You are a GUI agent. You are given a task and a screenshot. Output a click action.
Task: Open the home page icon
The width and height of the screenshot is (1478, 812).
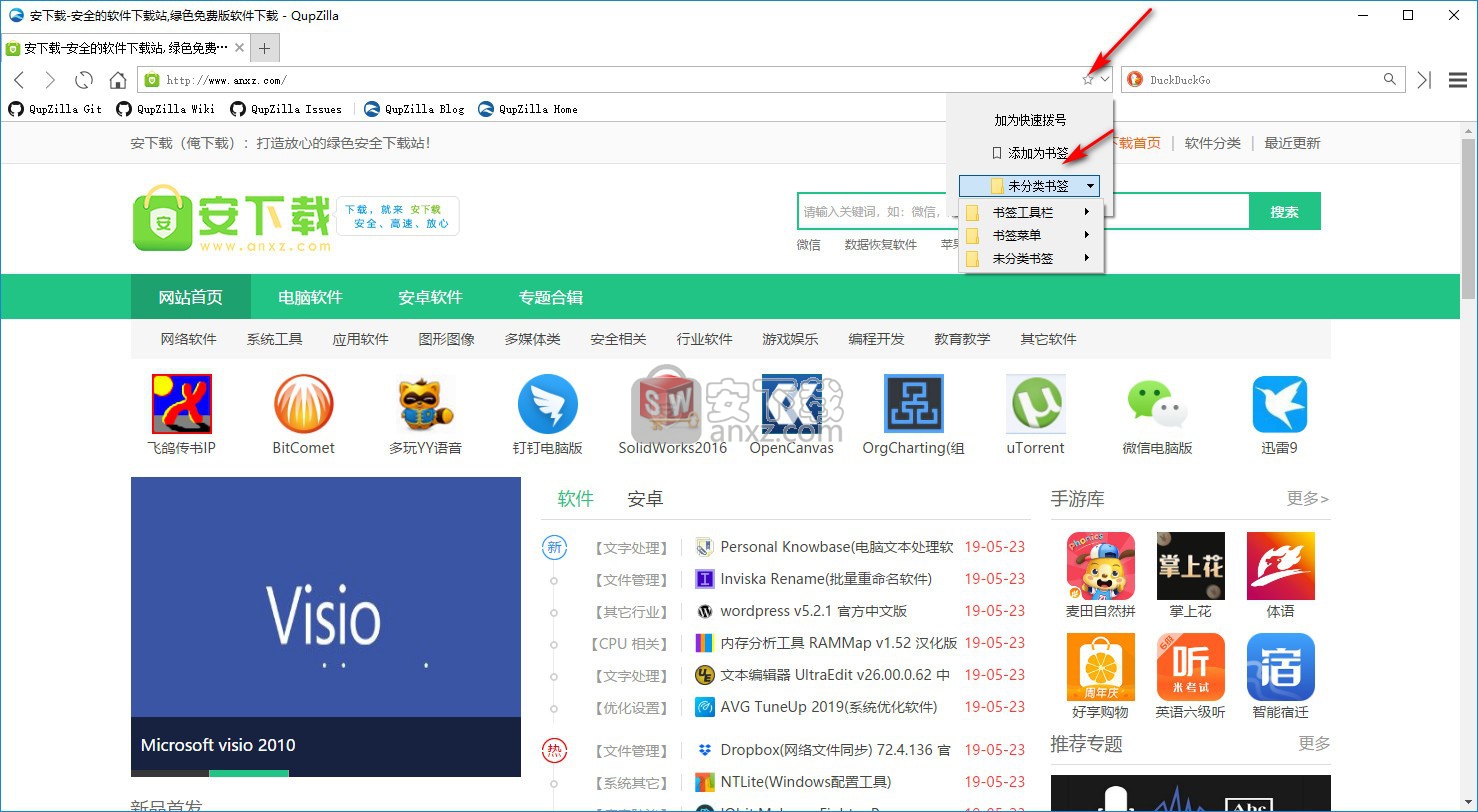pyautogui.click(x=118, y=80)
